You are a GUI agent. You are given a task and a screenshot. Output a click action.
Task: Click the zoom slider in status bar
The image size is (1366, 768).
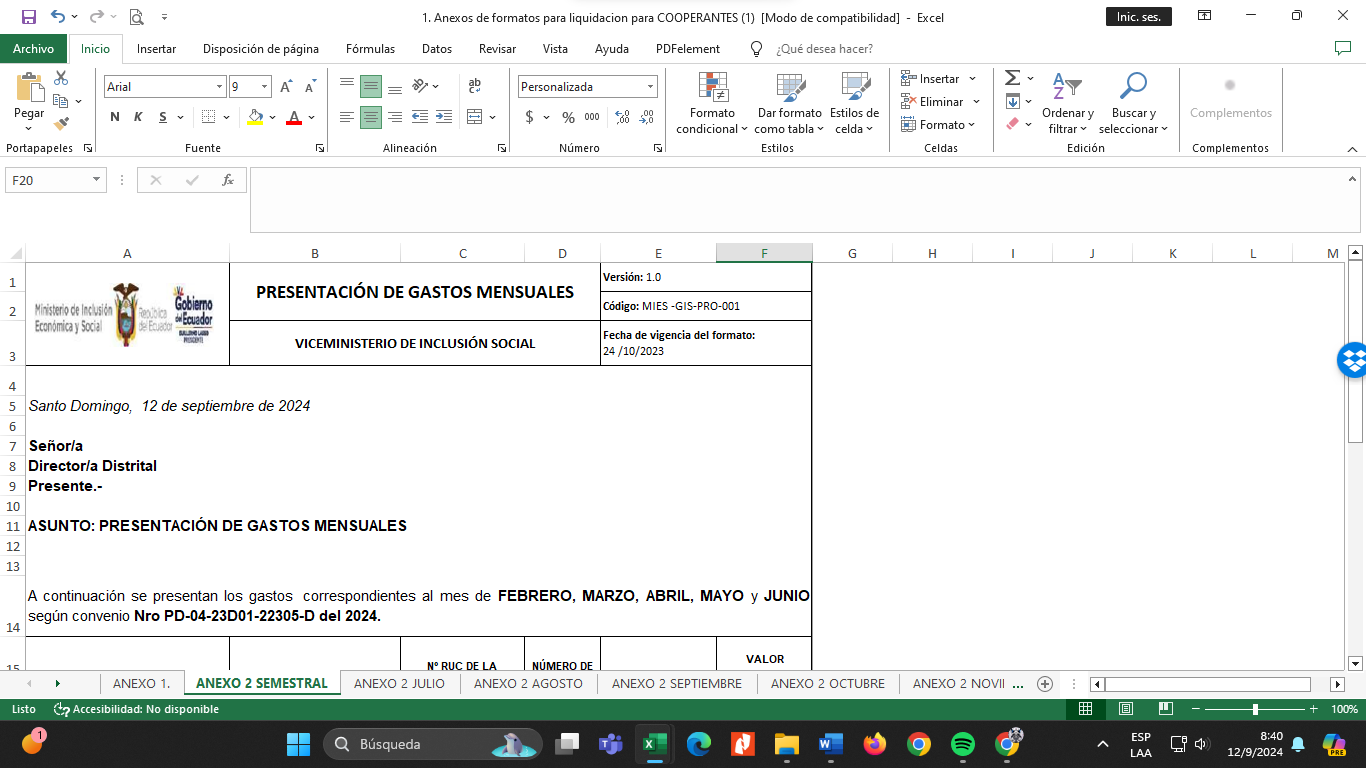click(x=1255, y=709)
